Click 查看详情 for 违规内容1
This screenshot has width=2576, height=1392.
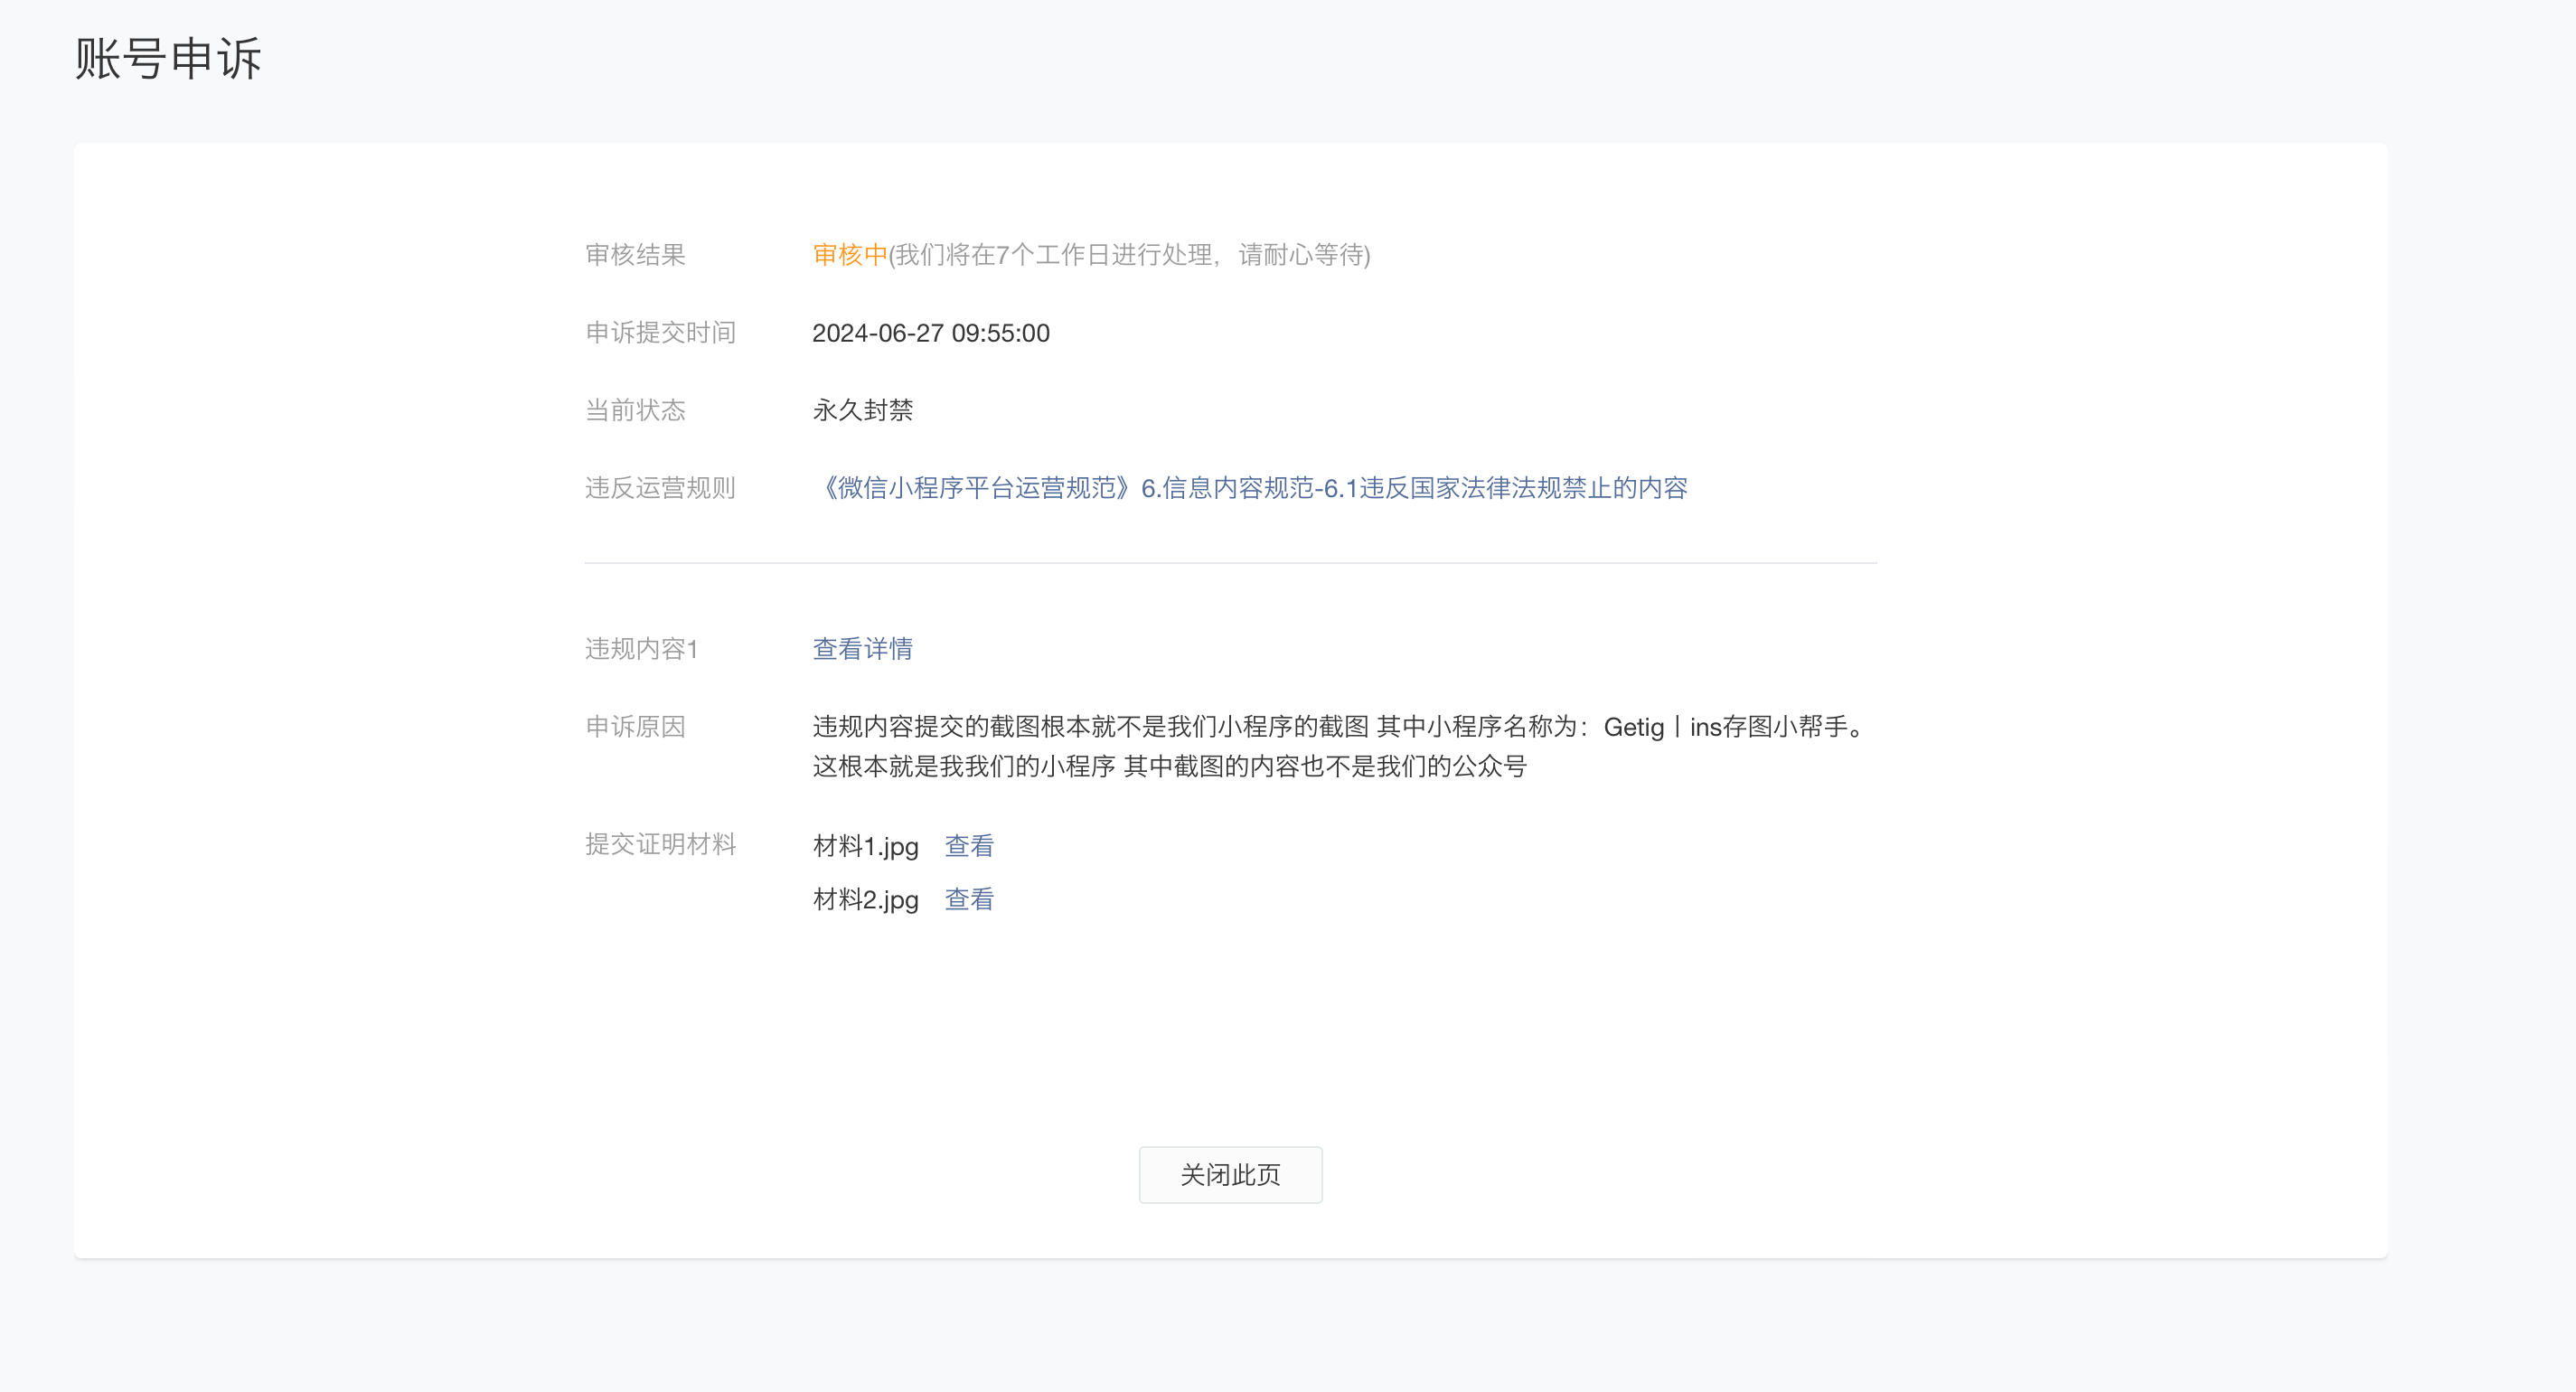click(862, 649)
